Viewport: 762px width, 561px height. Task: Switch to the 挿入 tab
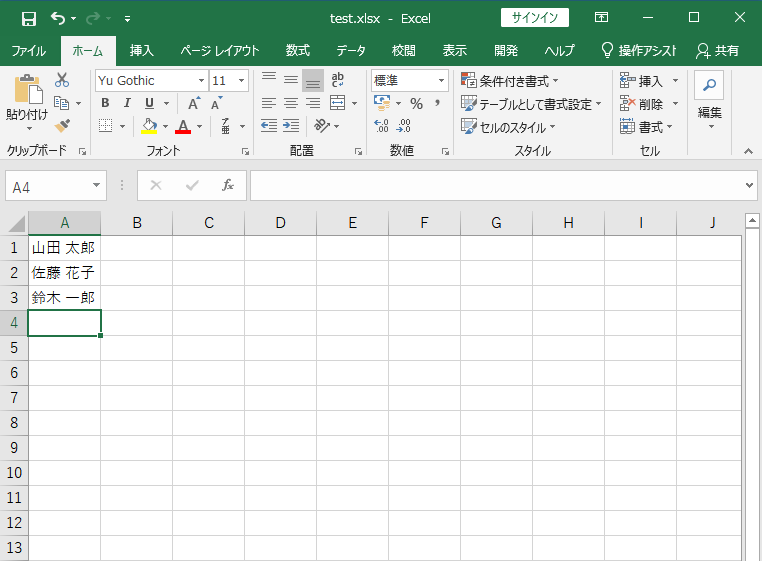pos(141,51)
